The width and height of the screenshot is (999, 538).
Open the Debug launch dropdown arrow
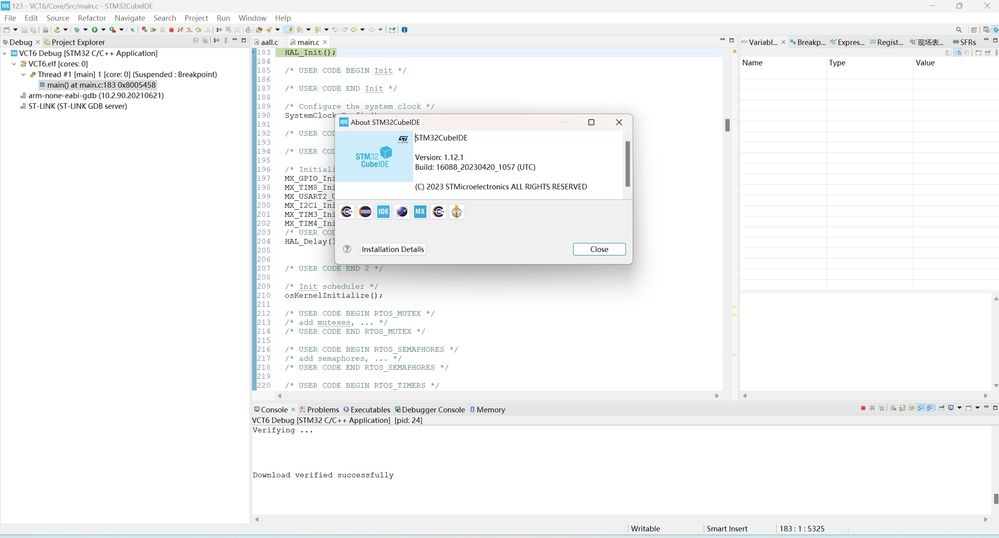(85, 29)
